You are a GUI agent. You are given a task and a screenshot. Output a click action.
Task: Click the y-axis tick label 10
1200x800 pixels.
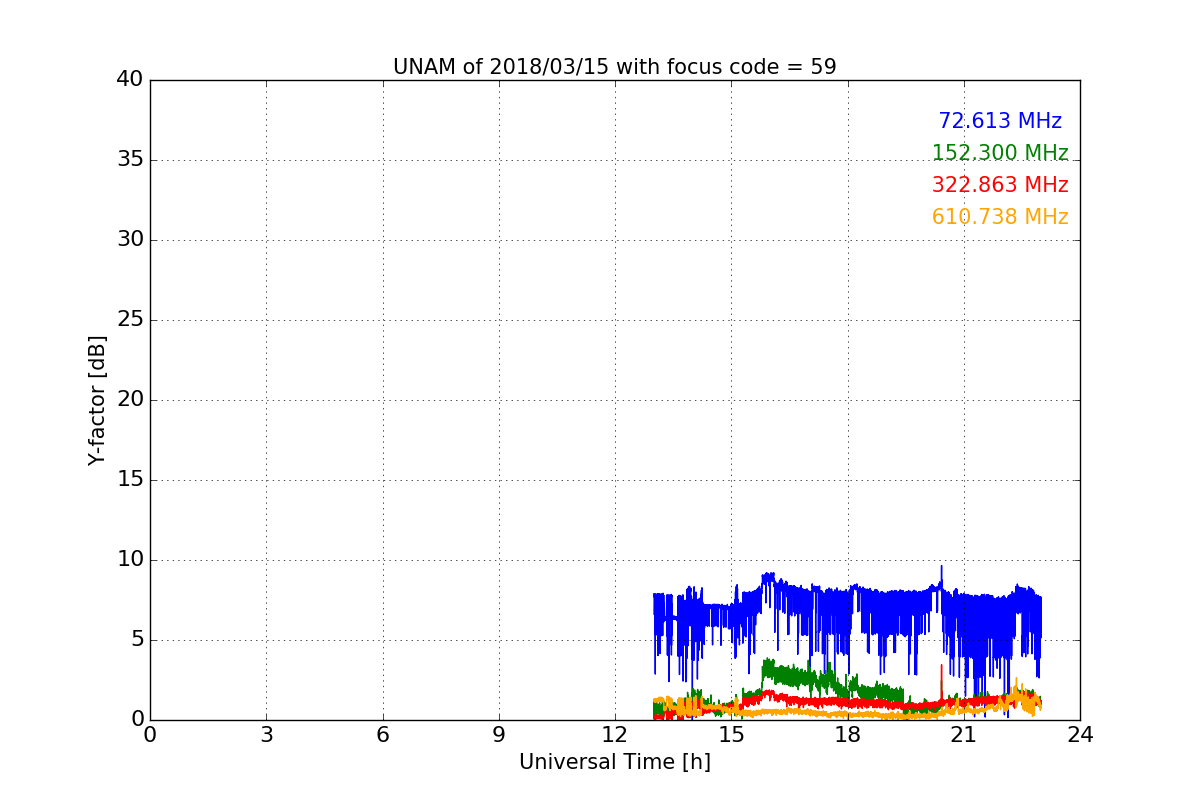130,560
